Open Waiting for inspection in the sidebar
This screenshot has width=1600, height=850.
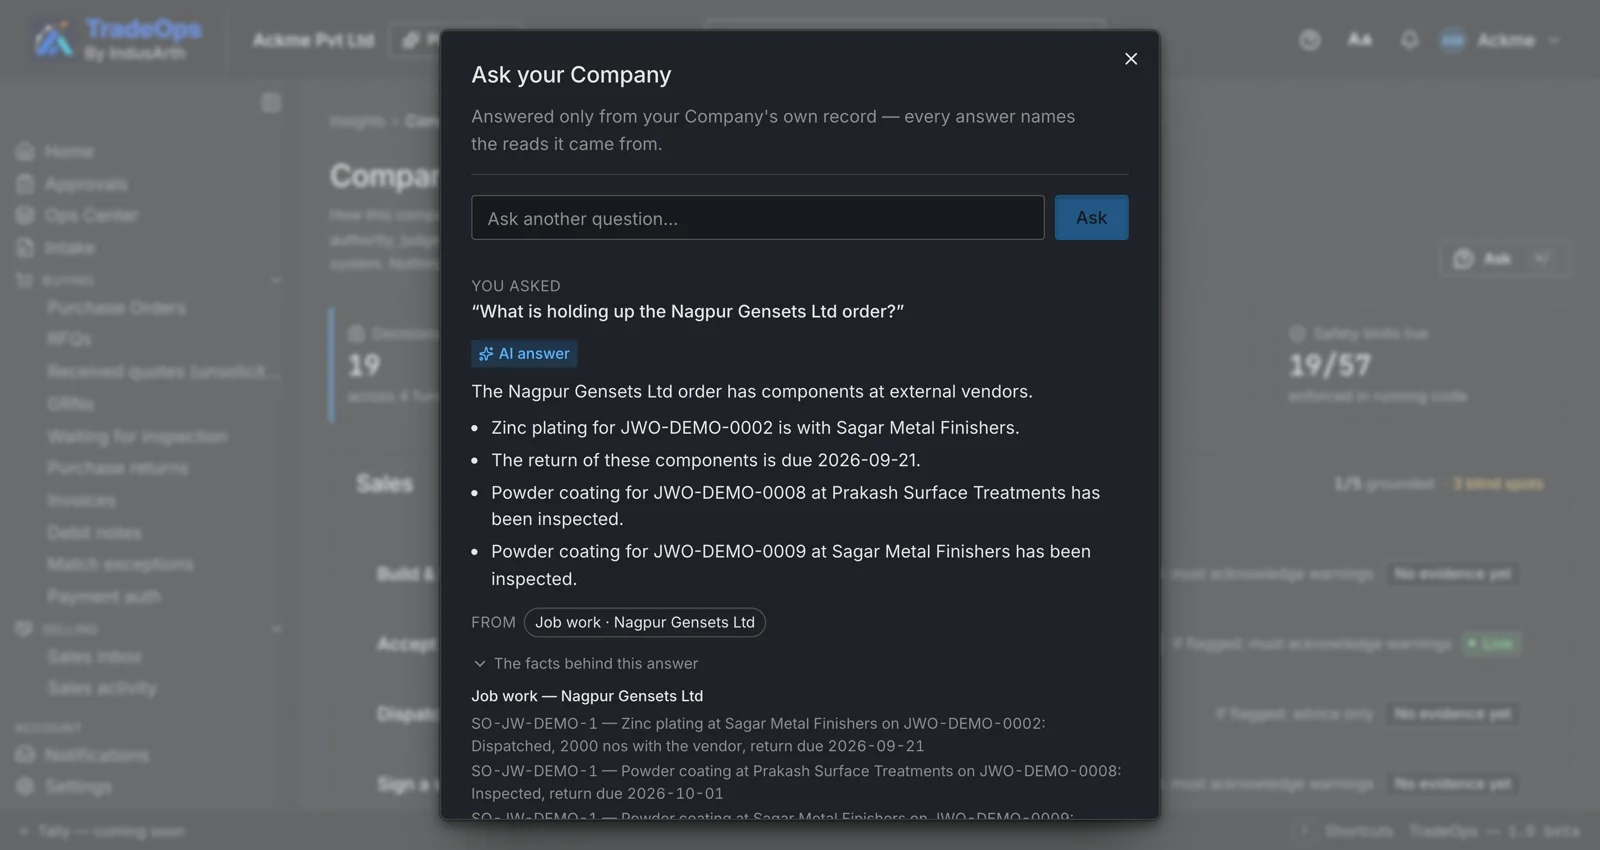137,437
